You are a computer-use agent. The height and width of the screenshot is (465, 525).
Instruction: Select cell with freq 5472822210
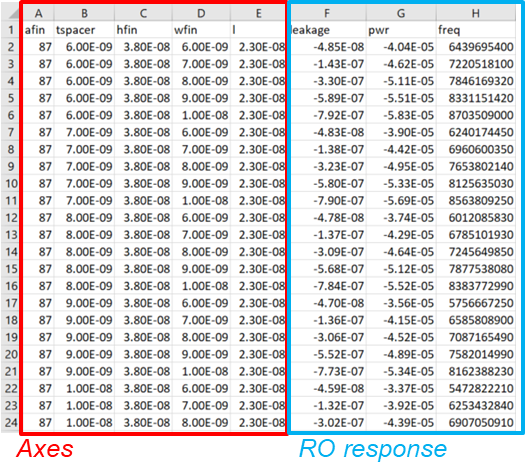(476, 388)
